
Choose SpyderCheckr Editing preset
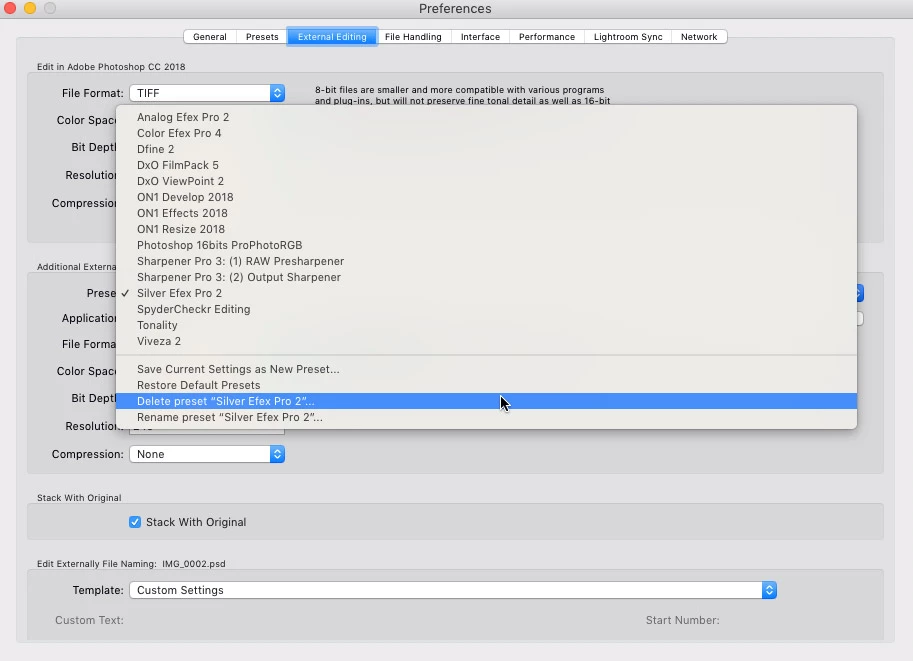486,309
